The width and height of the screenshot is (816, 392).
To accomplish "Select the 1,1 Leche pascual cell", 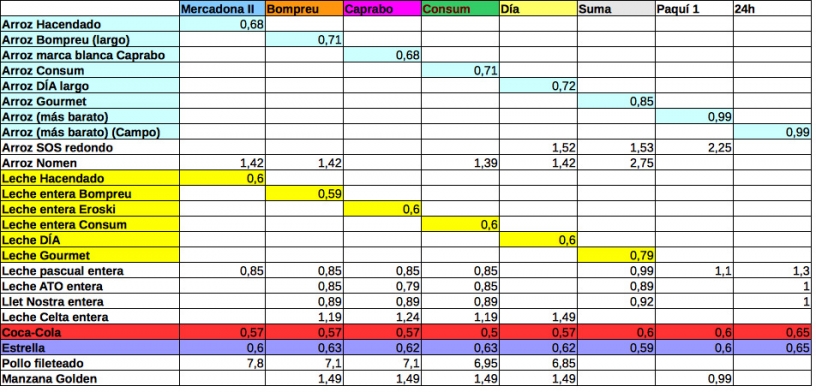I will 694,271.
